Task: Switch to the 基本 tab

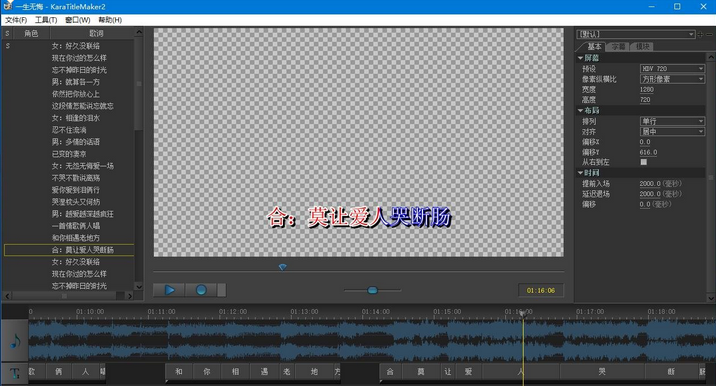Action: tap(594, 47)
